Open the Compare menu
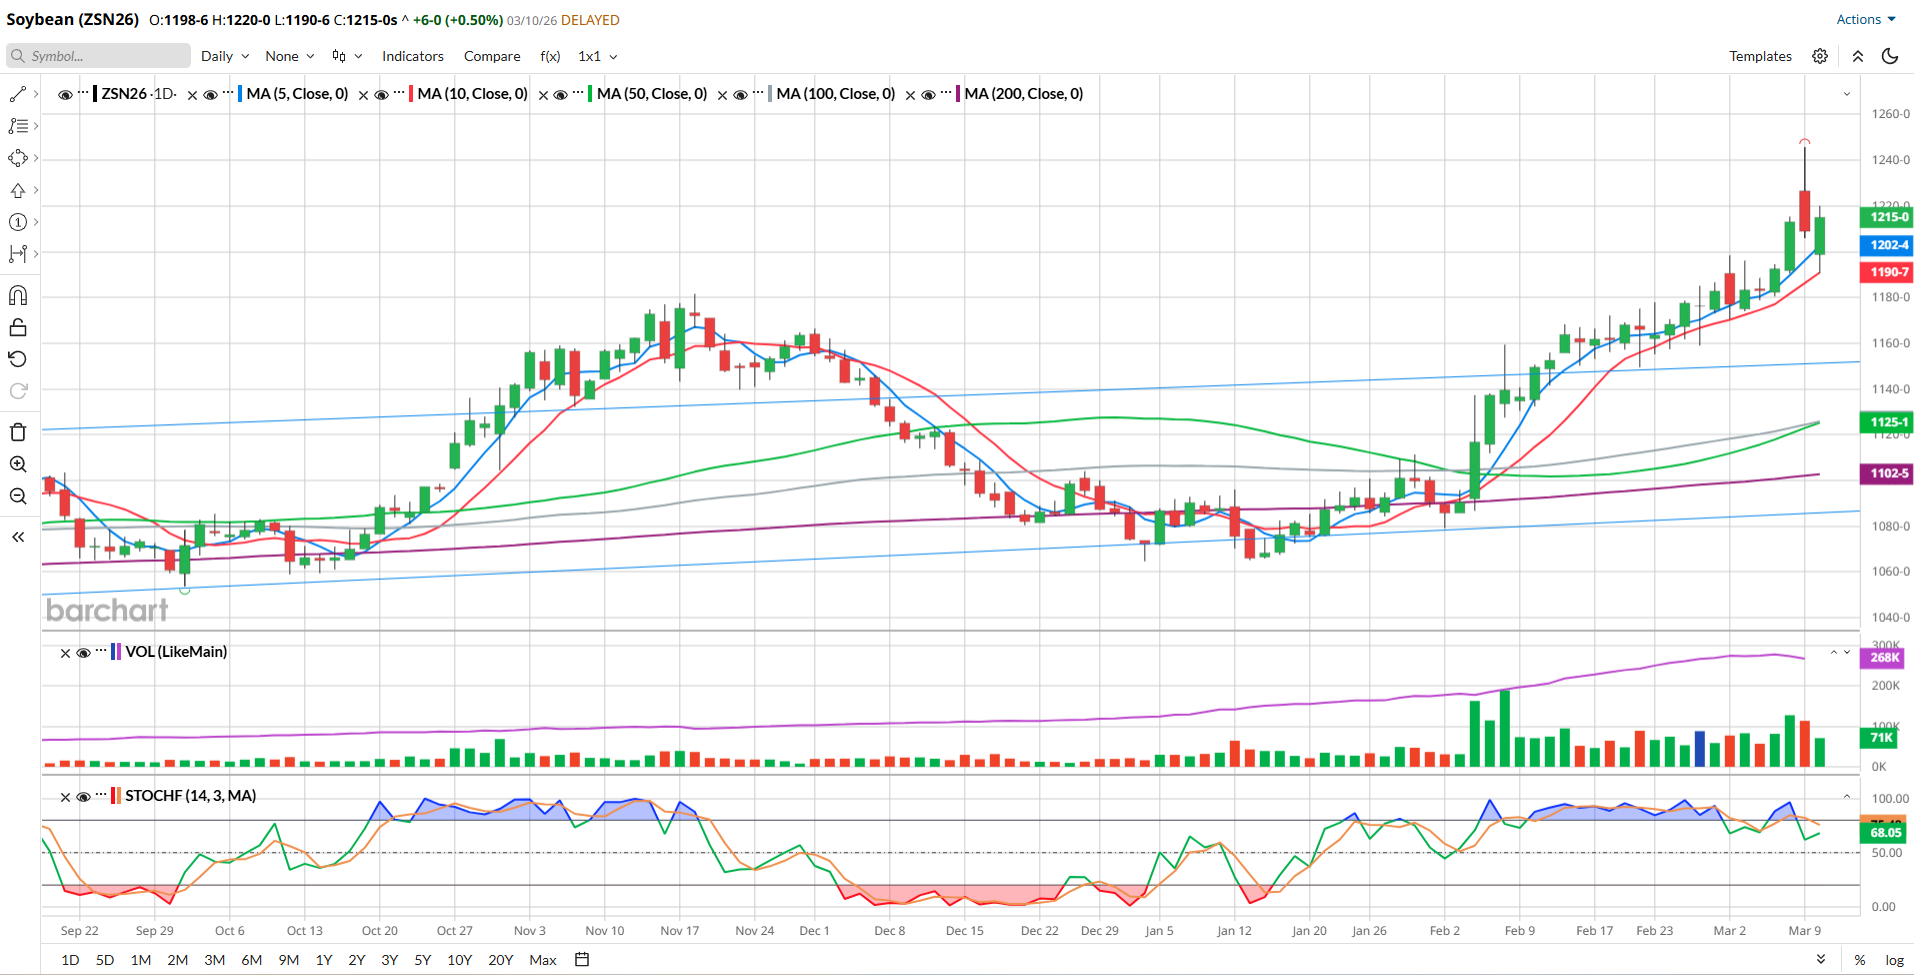The height and width of the screenshot is (975, 1914). pos(491,56)
